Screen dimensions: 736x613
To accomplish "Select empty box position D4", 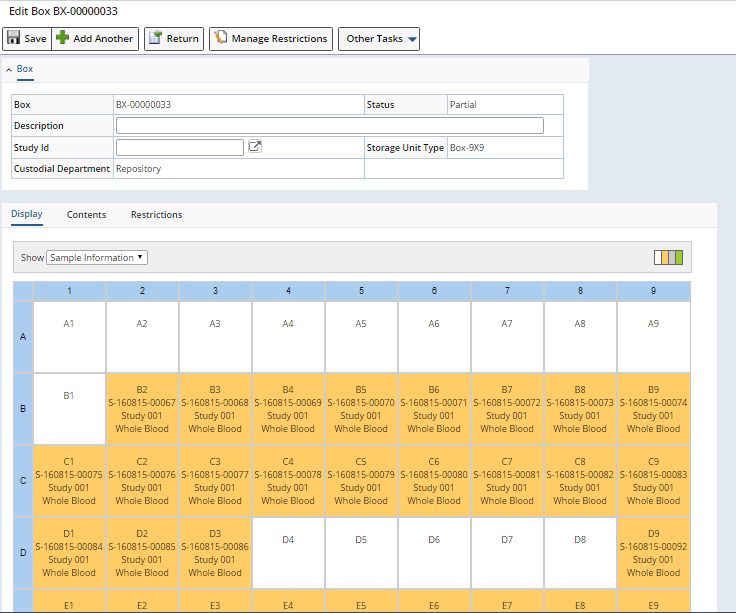I will click(x=288, y=553).
